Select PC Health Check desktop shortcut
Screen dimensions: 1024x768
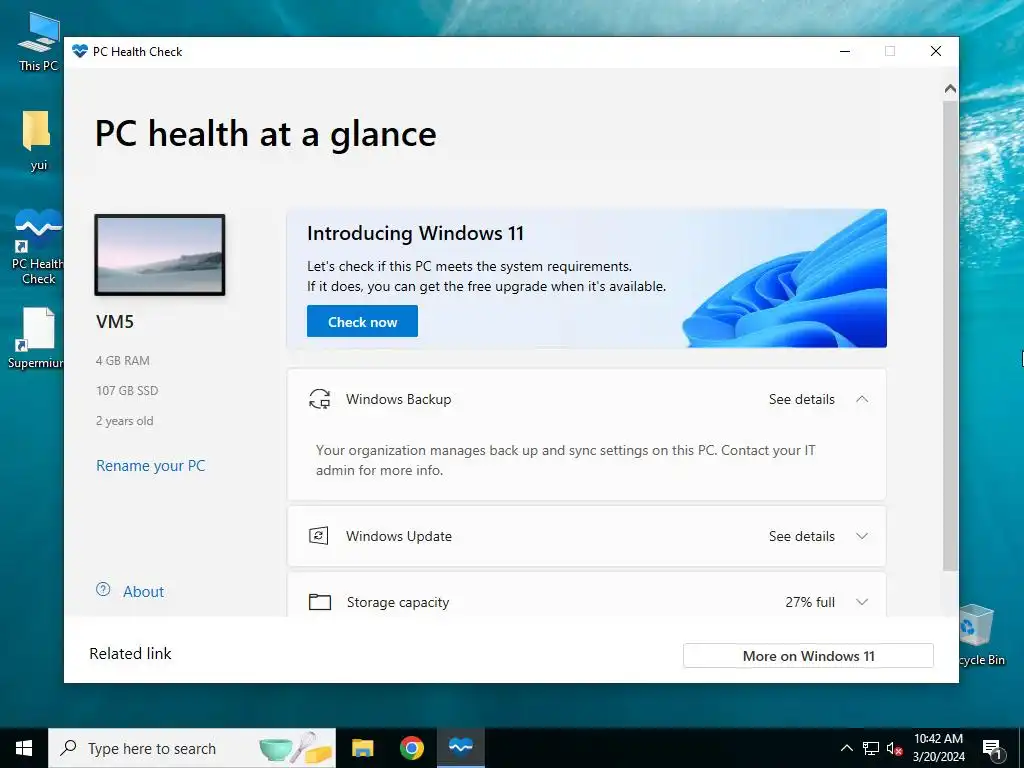[38, 247]
